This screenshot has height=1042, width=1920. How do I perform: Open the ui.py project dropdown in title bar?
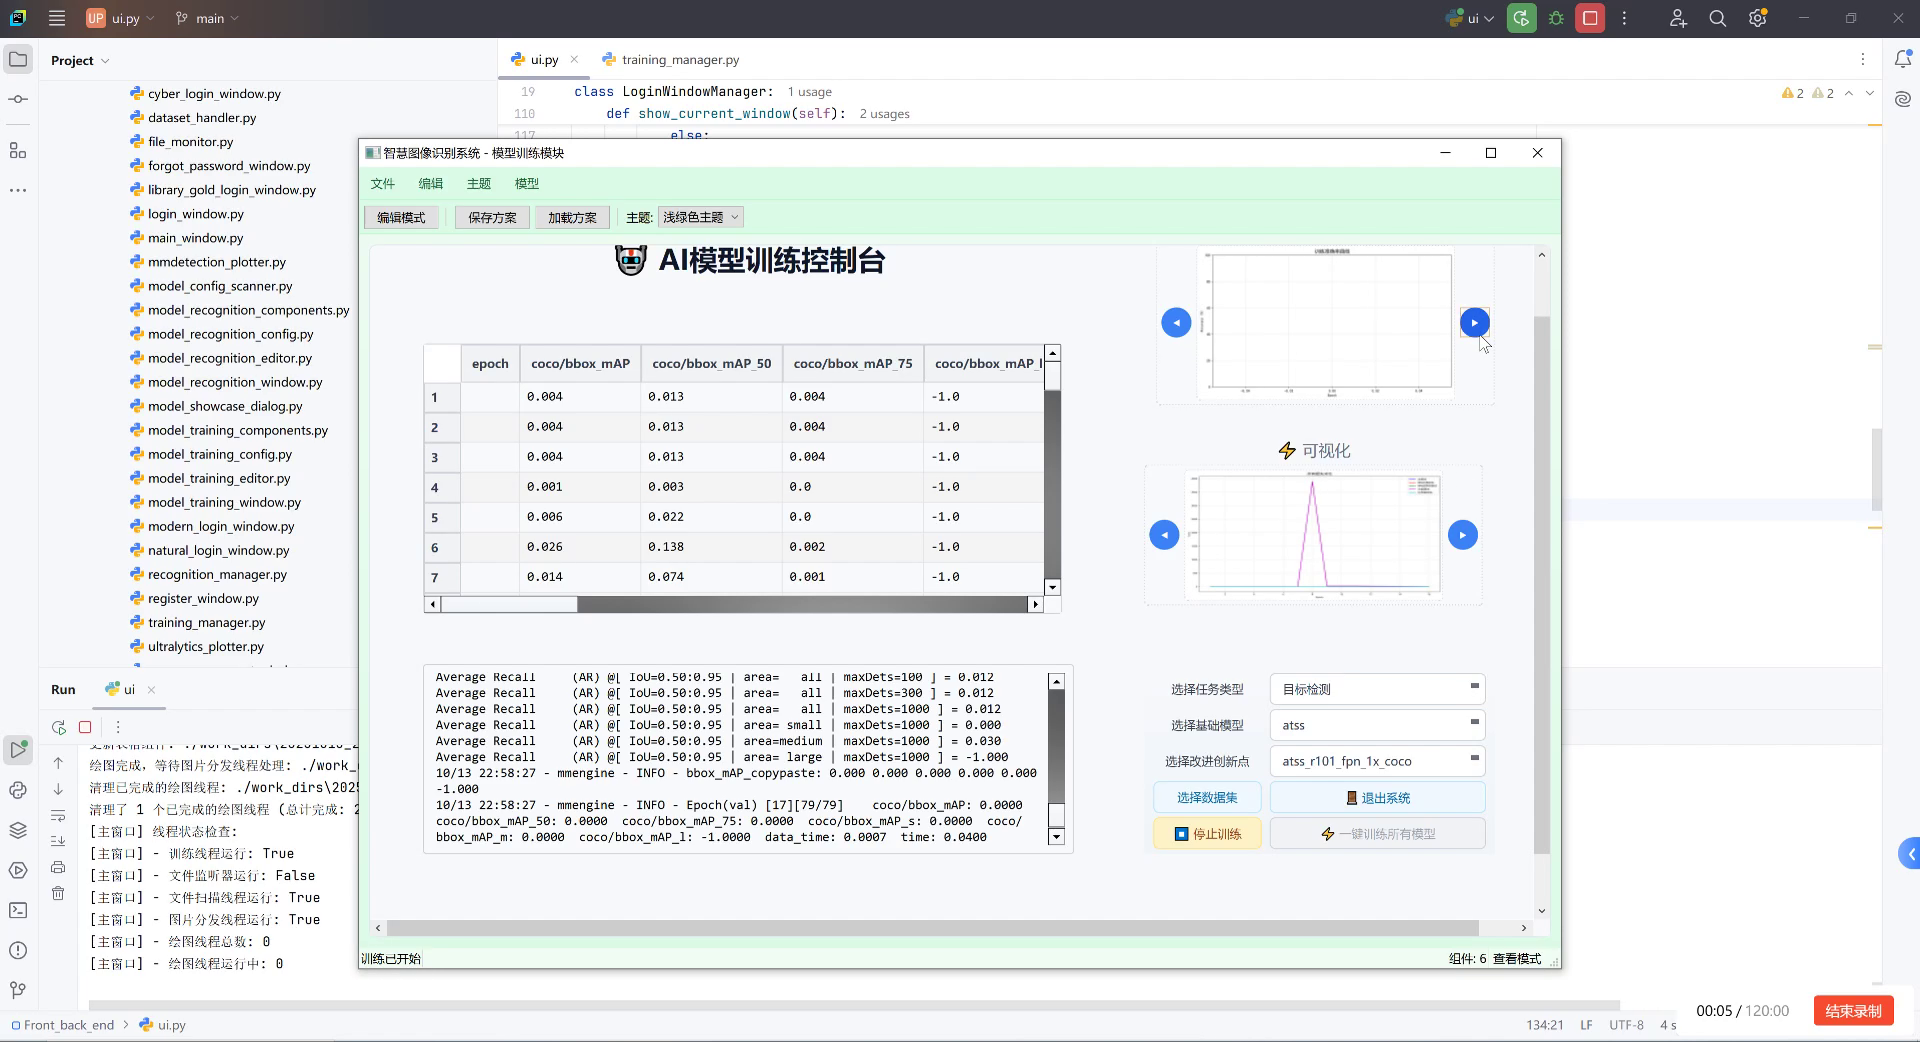click(121, 18)
